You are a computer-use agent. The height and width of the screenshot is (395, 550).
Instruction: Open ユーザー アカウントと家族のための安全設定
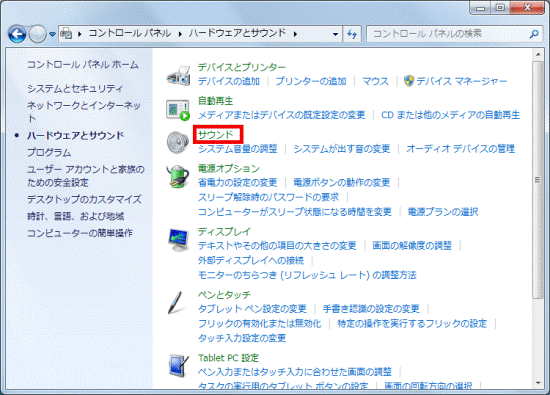pos(86,176)
